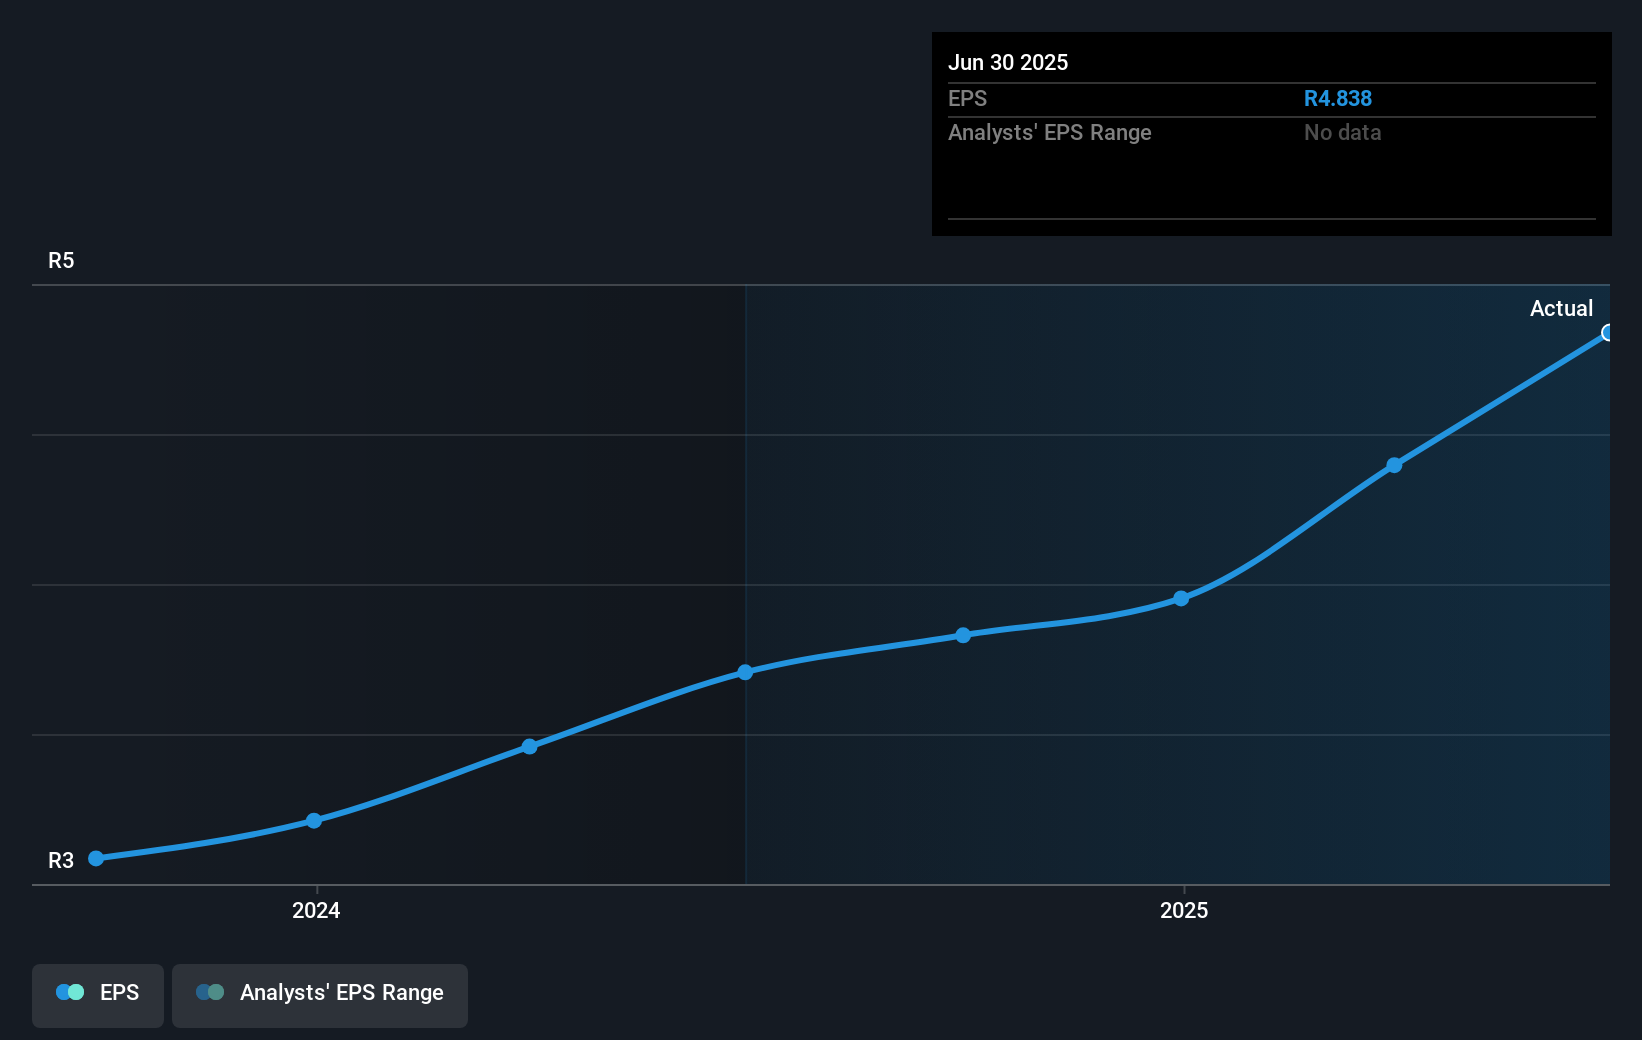Click the 2024 x-axis label
The image size is (1642, 1040).
click(x=316, y=910)
